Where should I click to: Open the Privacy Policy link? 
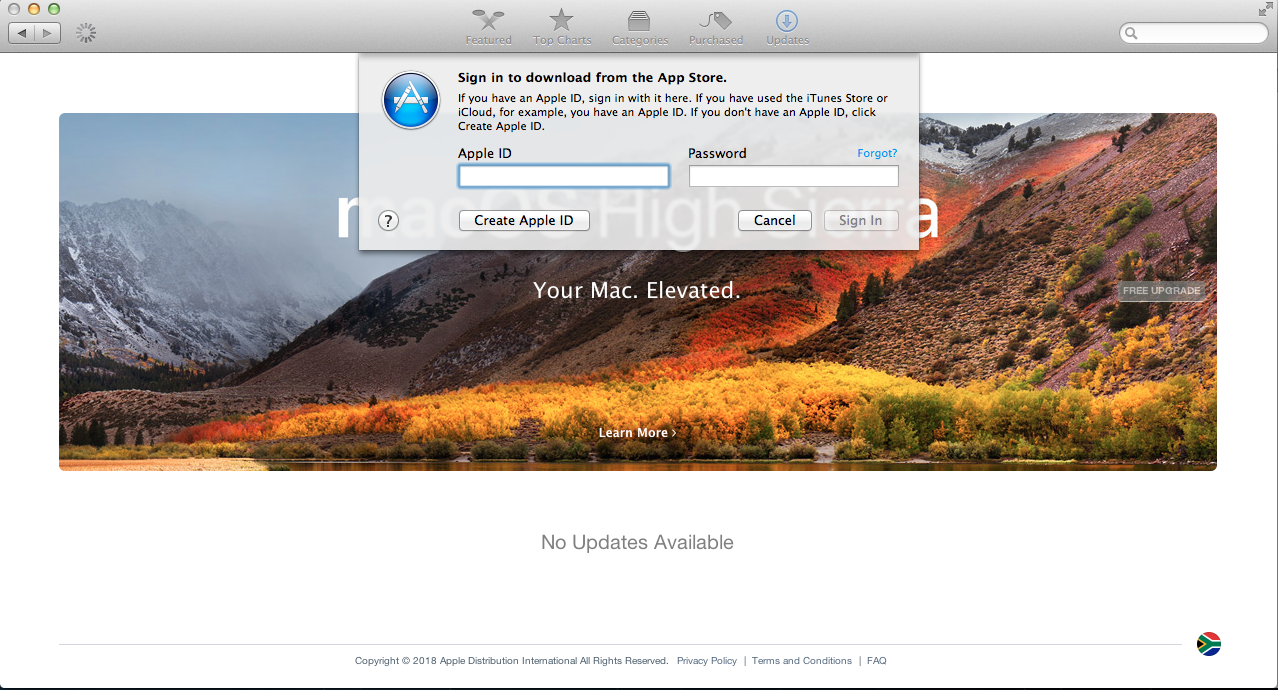point(707,661)
